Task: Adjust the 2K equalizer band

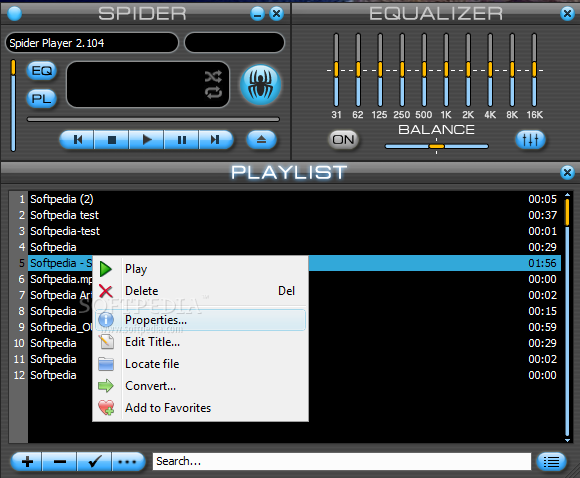Action: pos(468,70)
